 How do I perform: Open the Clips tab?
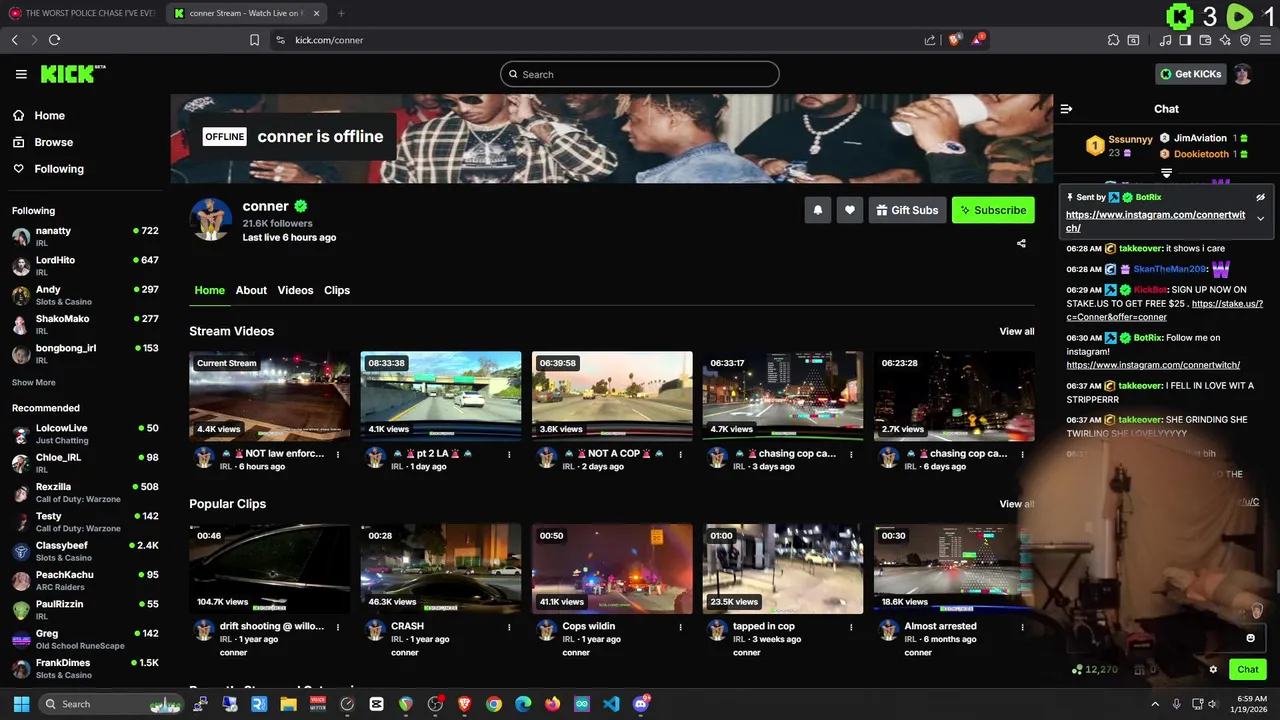point(337,290)
